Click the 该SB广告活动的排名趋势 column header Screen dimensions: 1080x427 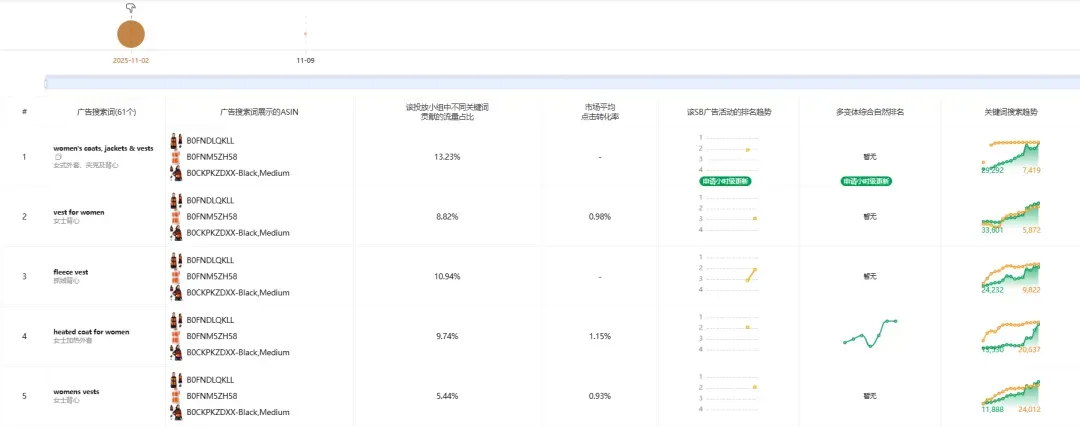(729, 112)
